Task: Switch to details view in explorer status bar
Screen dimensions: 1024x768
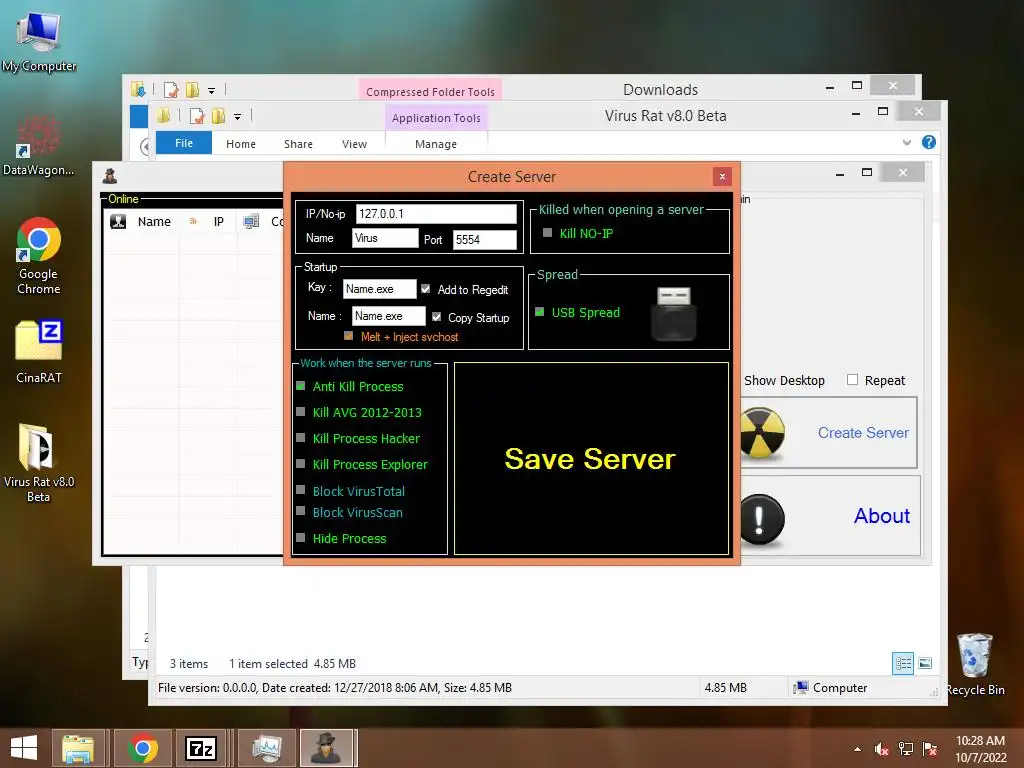Action: pos(903,664)
